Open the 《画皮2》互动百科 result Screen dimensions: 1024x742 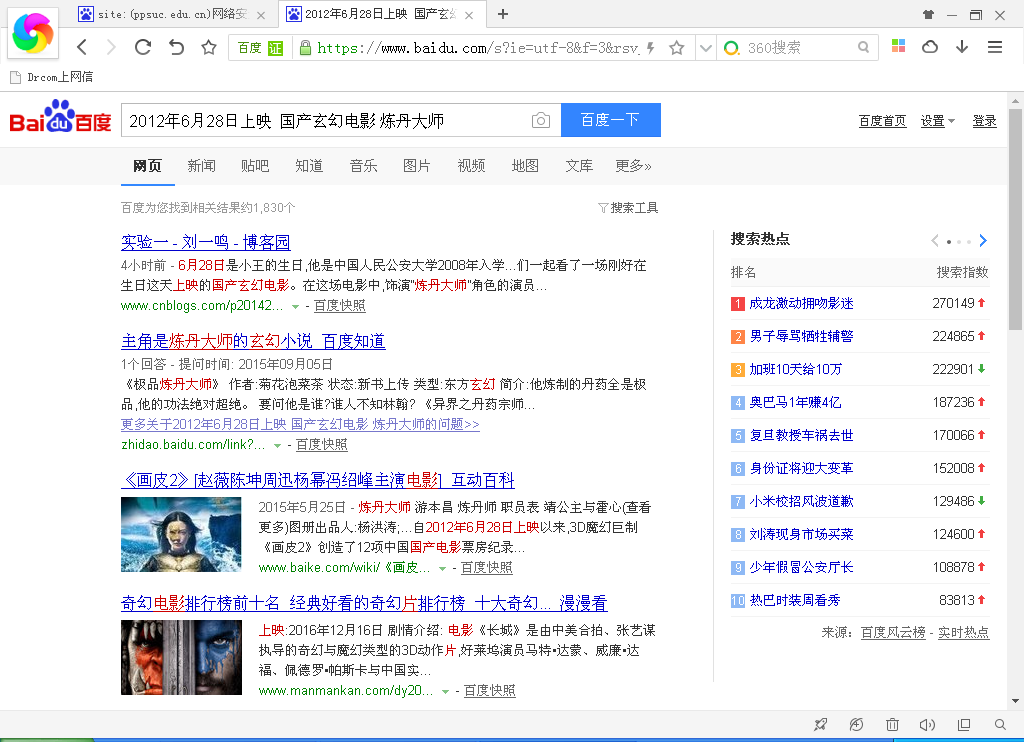(x=318, y=480)
